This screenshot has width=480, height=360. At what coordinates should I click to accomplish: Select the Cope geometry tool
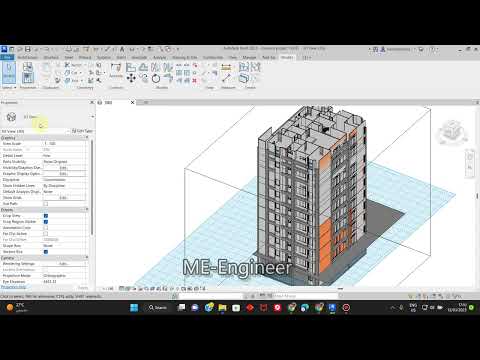point(74,65)
